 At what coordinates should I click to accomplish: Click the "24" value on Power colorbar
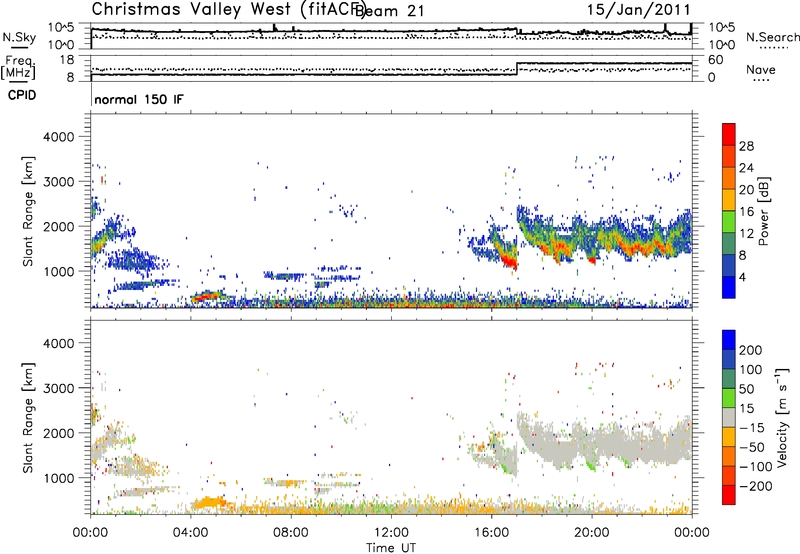(x=746, y=168)
